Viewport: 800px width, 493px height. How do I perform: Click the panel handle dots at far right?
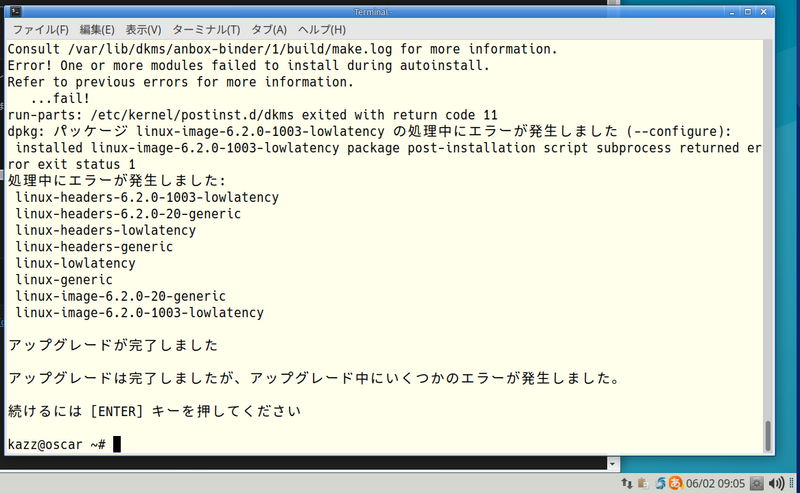792,483
